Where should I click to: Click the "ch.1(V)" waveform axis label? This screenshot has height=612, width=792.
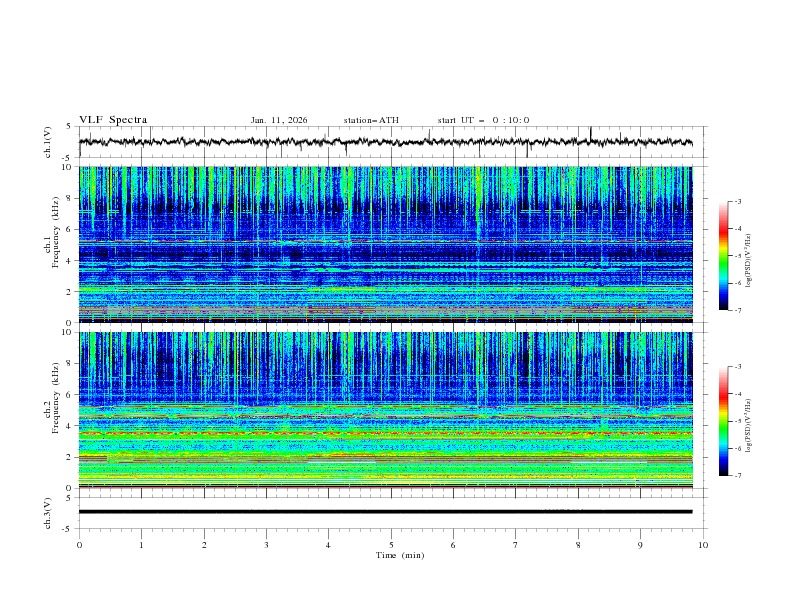click(x=48, y=142)
